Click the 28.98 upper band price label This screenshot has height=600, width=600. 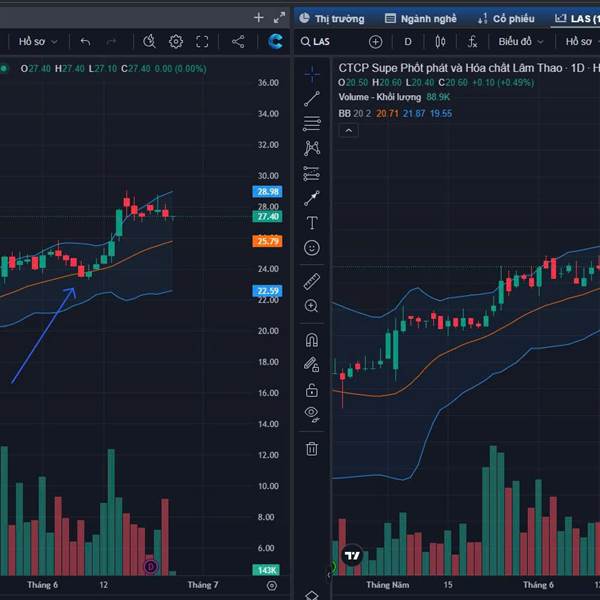[267, 191]
